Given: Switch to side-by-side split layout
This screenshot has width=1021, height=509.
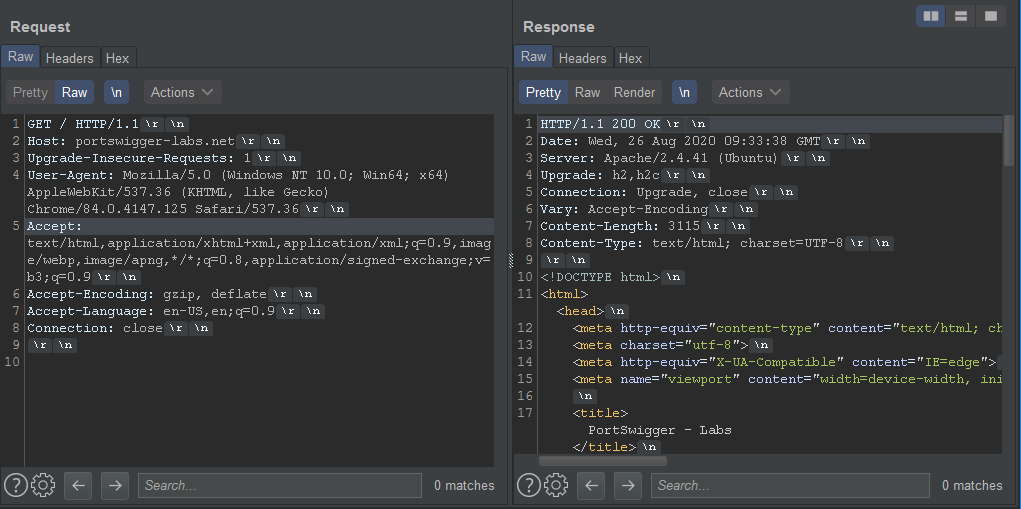Looking at the screenshot, I should pos(930,16).
